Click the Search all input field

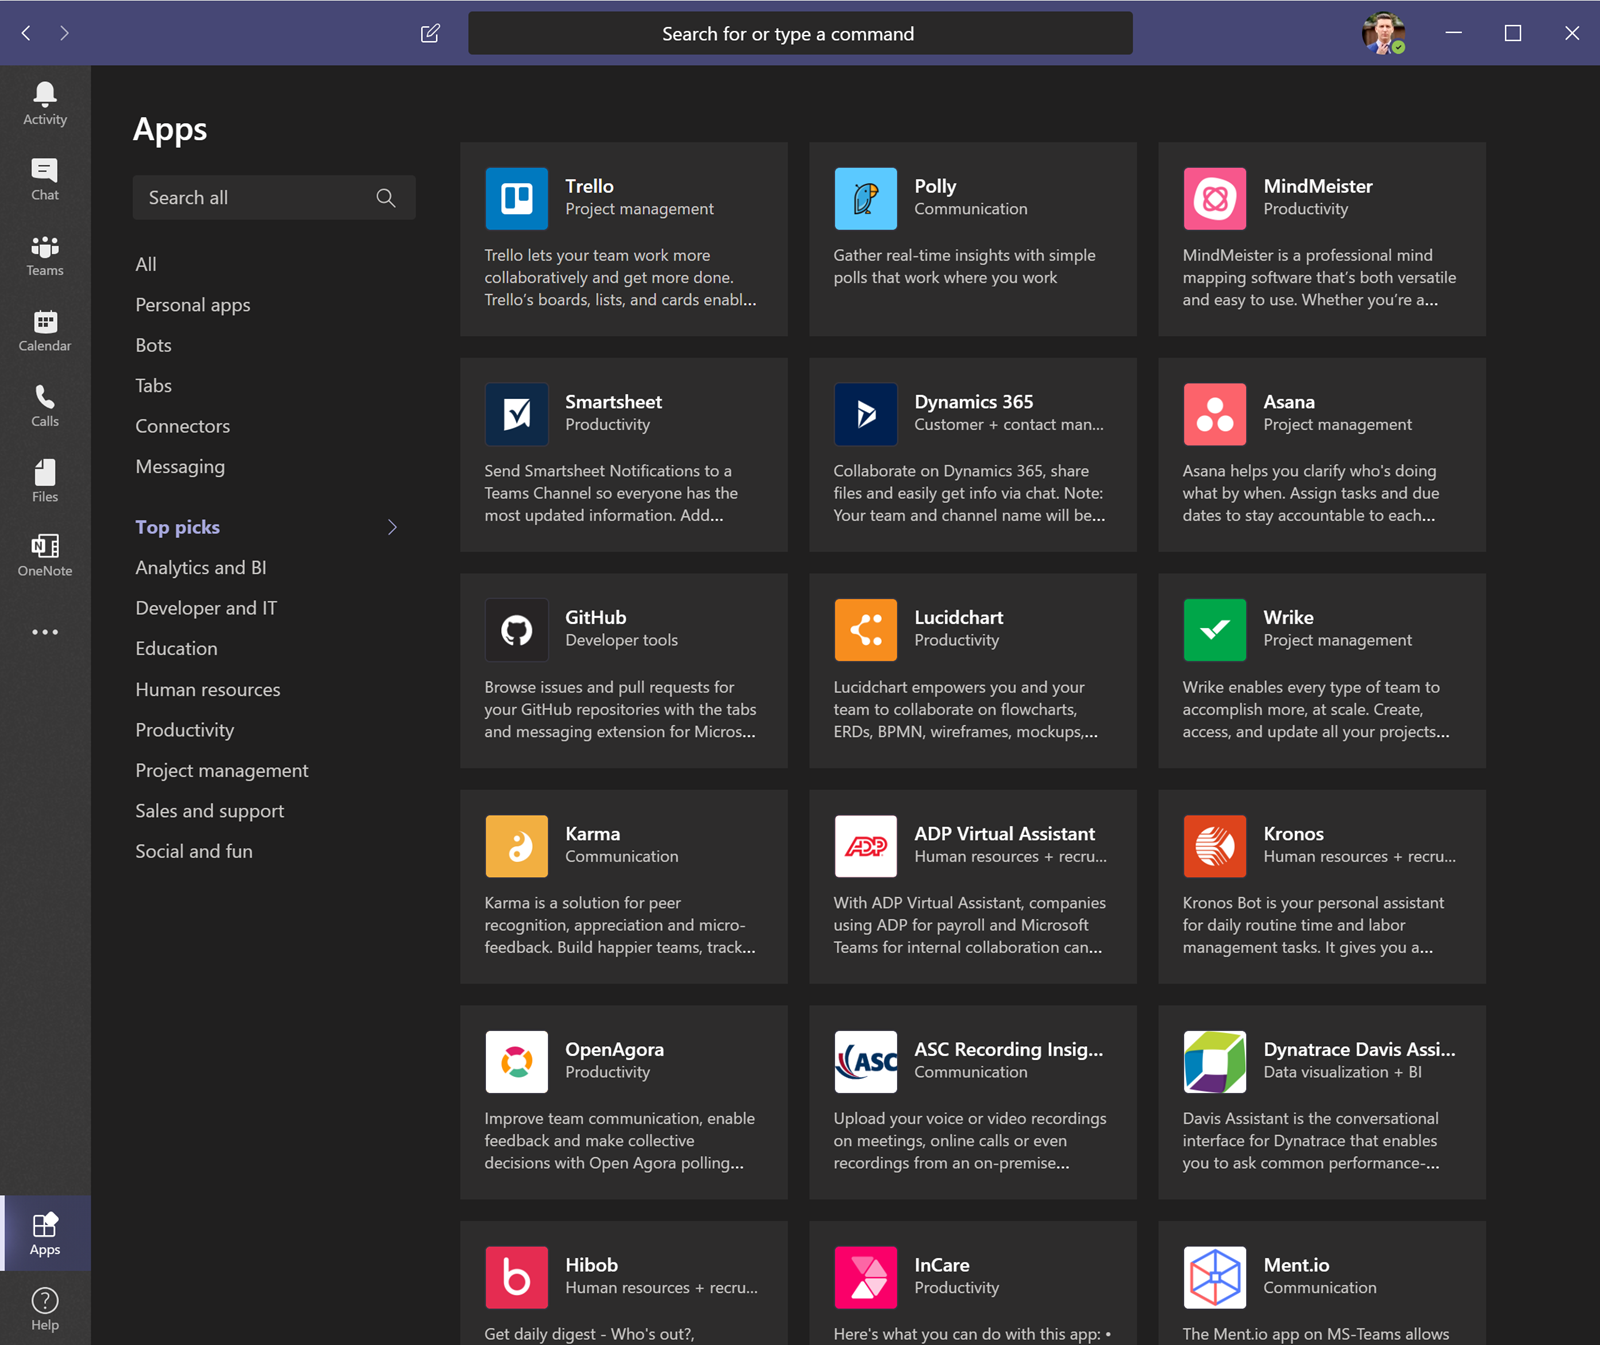pos(274,198)
